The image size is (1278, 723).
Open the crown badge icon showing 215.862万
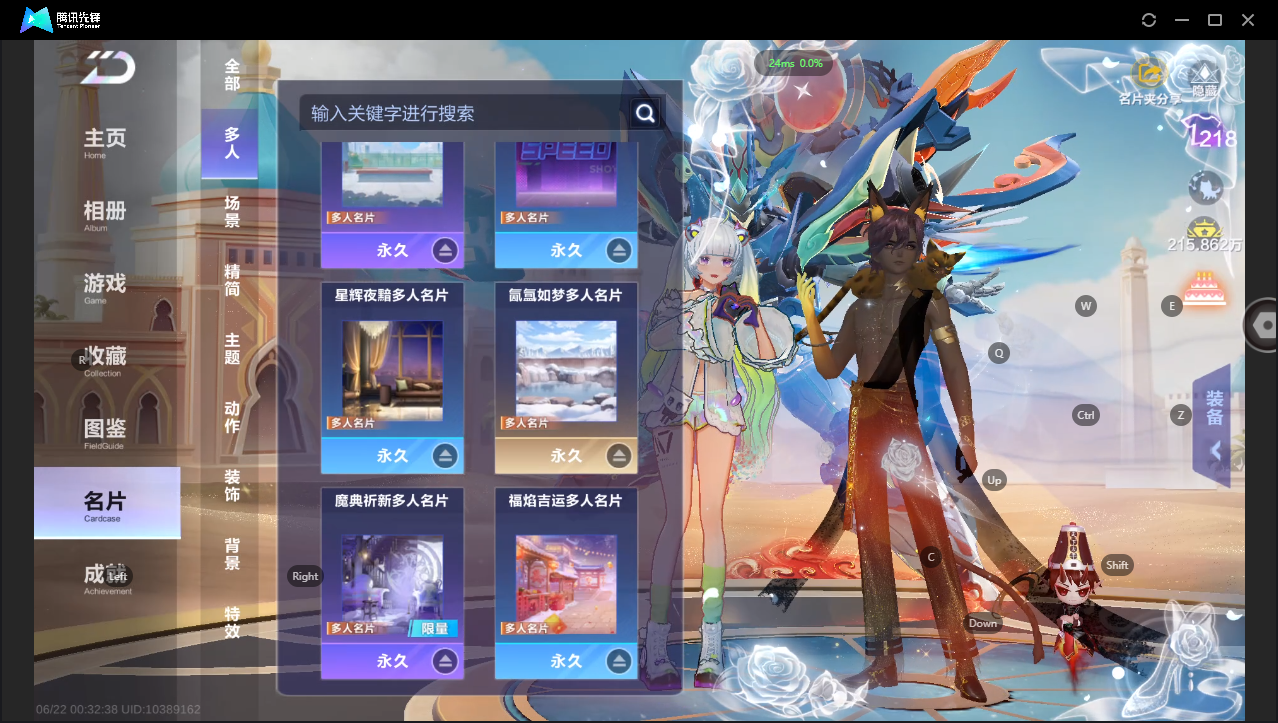pos(1205,235)
